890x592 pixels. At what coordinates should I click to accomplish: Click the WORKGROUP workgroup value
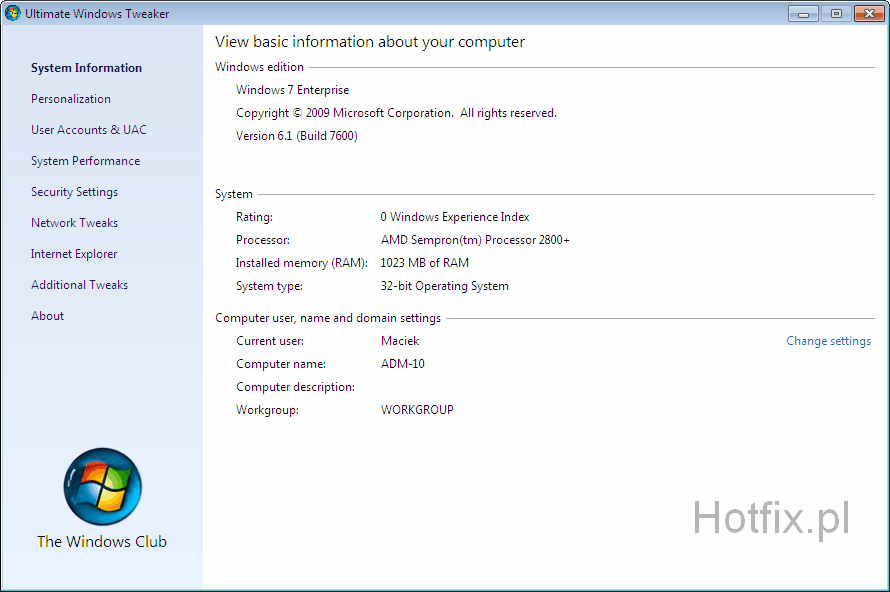[417, 410]
